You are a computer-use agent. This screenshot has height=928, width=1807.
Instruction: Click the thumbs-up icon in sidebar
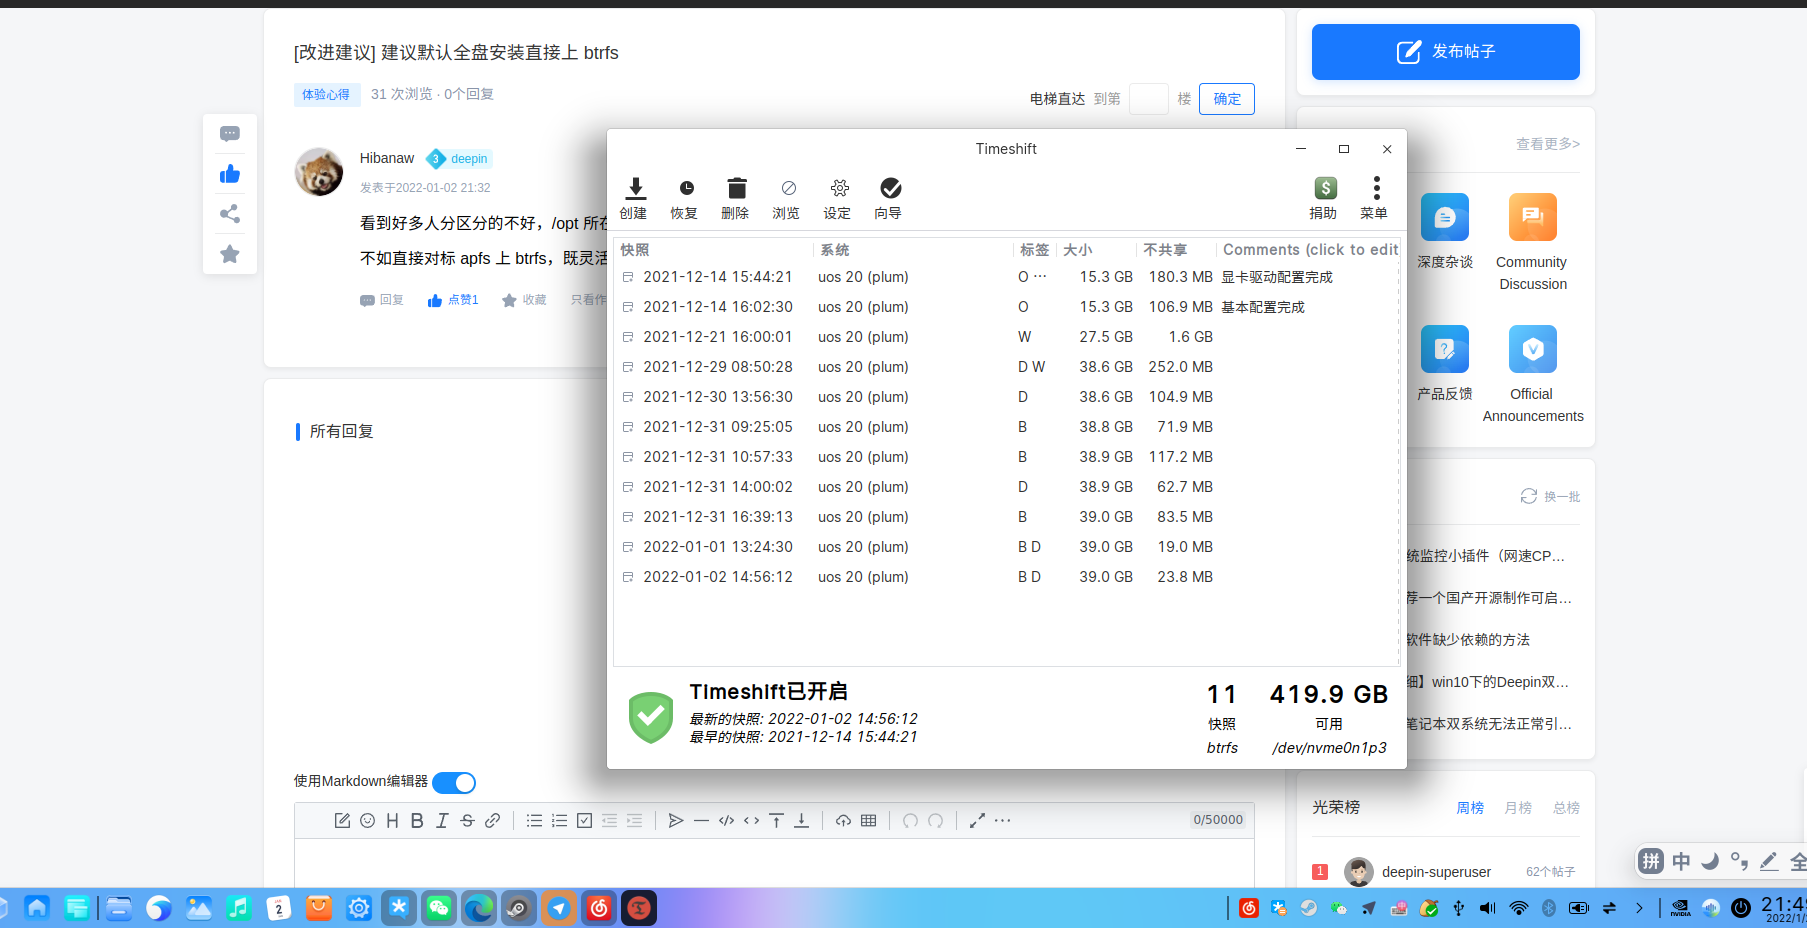tap(230, 174)
